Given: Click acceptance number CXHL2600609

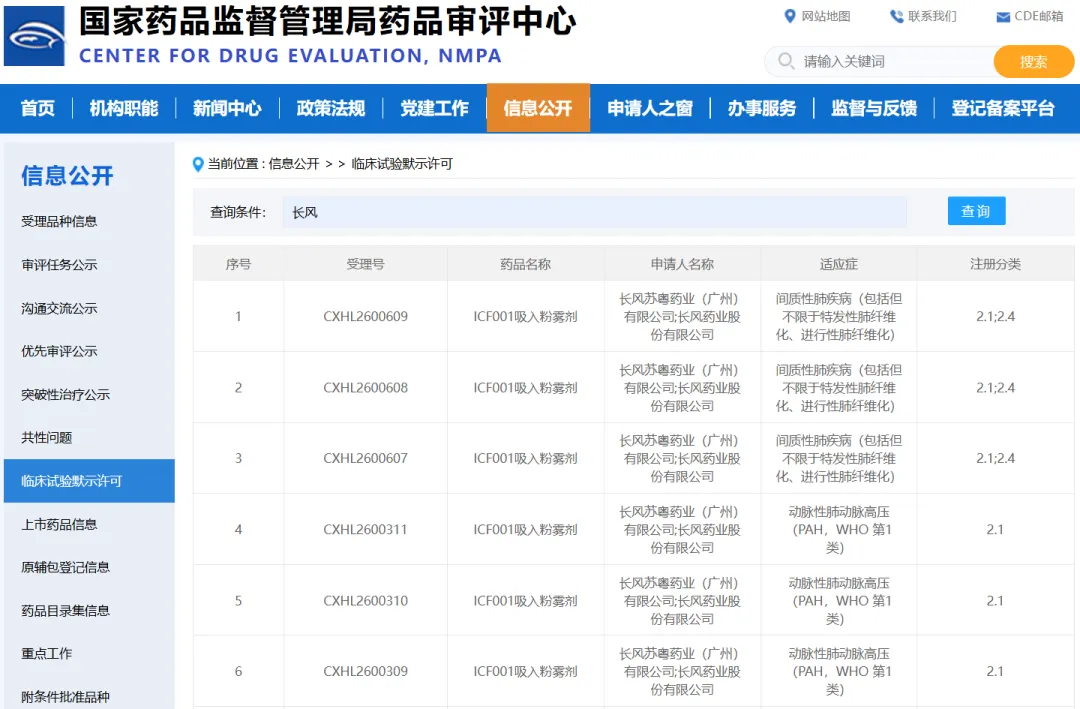Looking at the screenshot, I should click(x=366, y=316).
